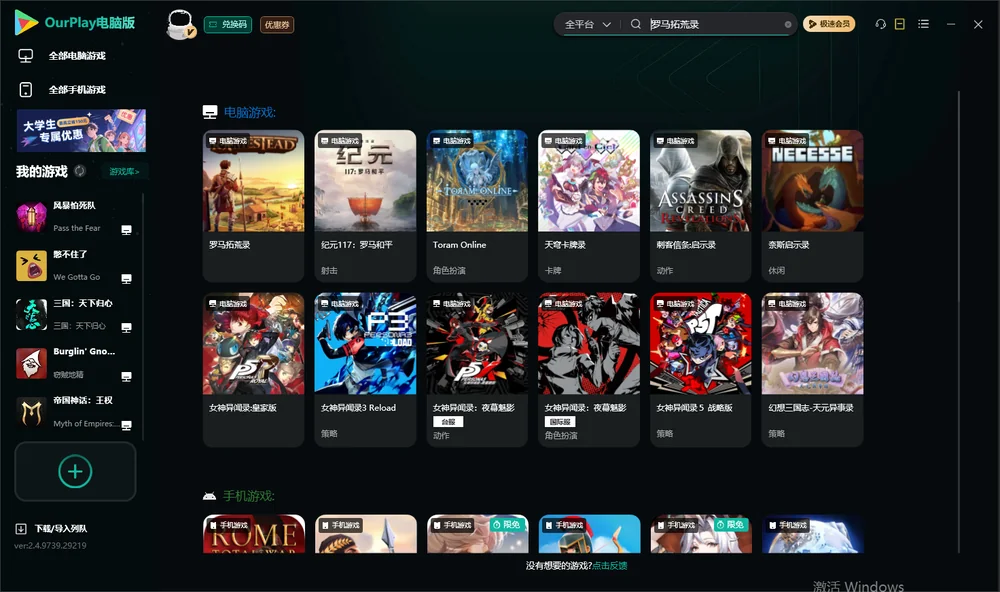Click the 天穹卡牌录 game title
The height and width of the screenshot is (592, 1000).
point(565,245)
